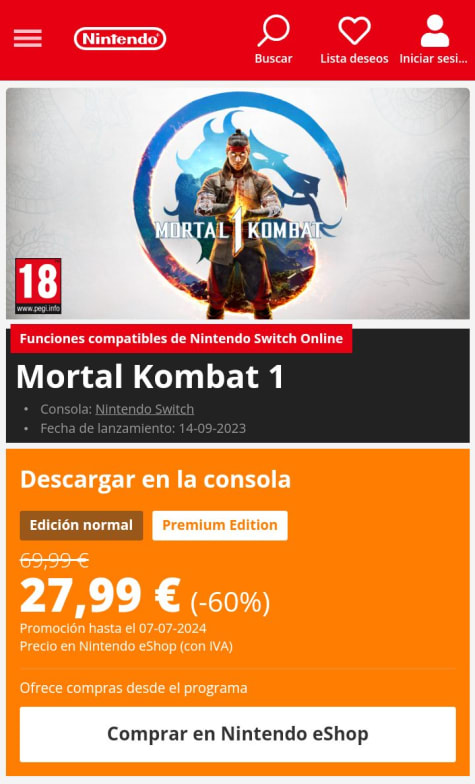The image size is (475, 784).
Task: Click the user profile silhouette icon
Action: click(434, 31)
